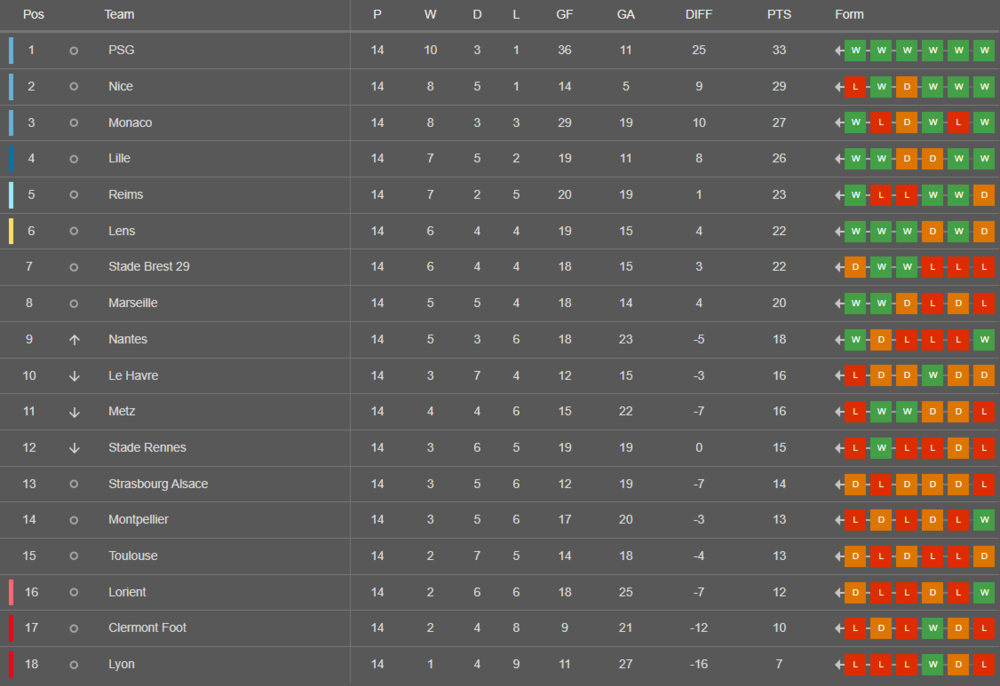Click the form arrow in PSG row

(x=839, y=50)
